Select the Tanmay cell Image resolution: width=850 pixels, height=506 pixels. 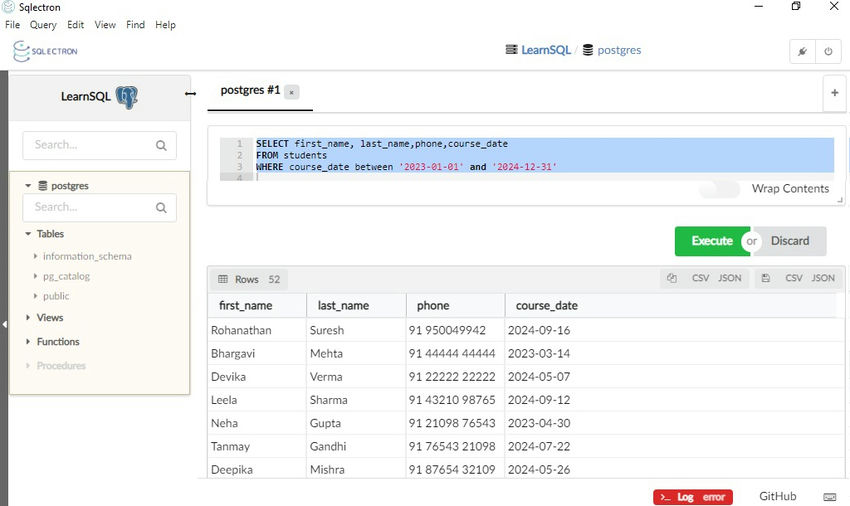coord(257,447)
